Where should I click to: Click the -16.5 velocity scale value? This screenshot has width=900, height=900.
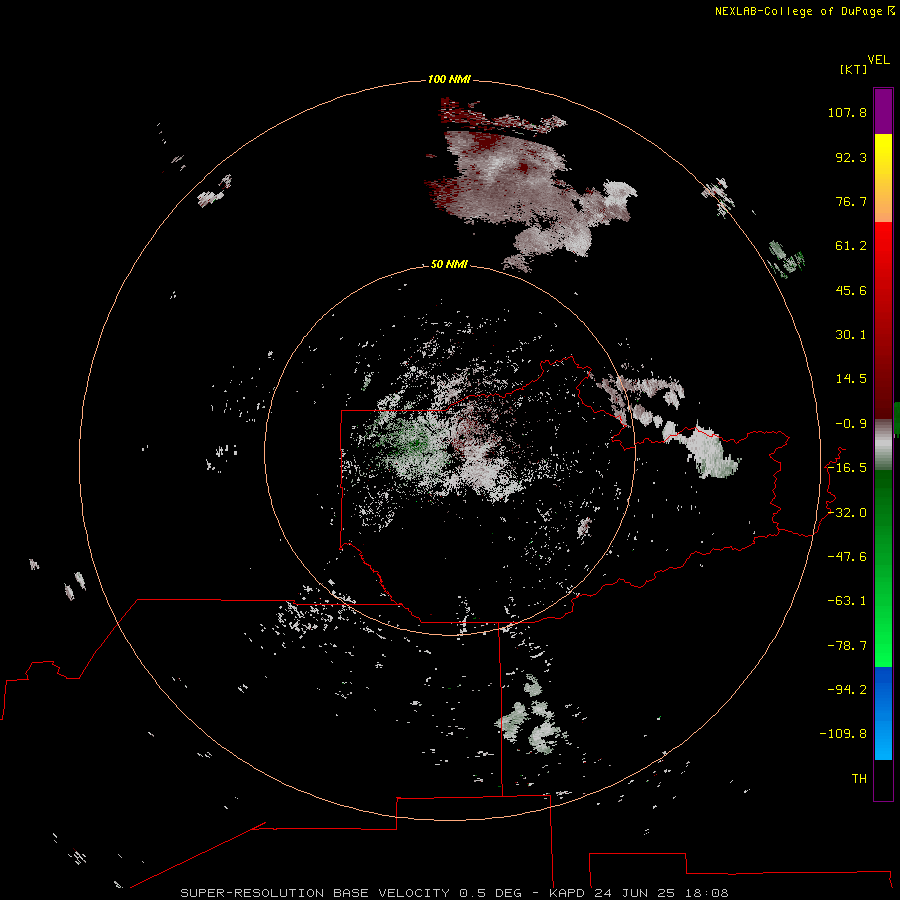tap(847, 468)
